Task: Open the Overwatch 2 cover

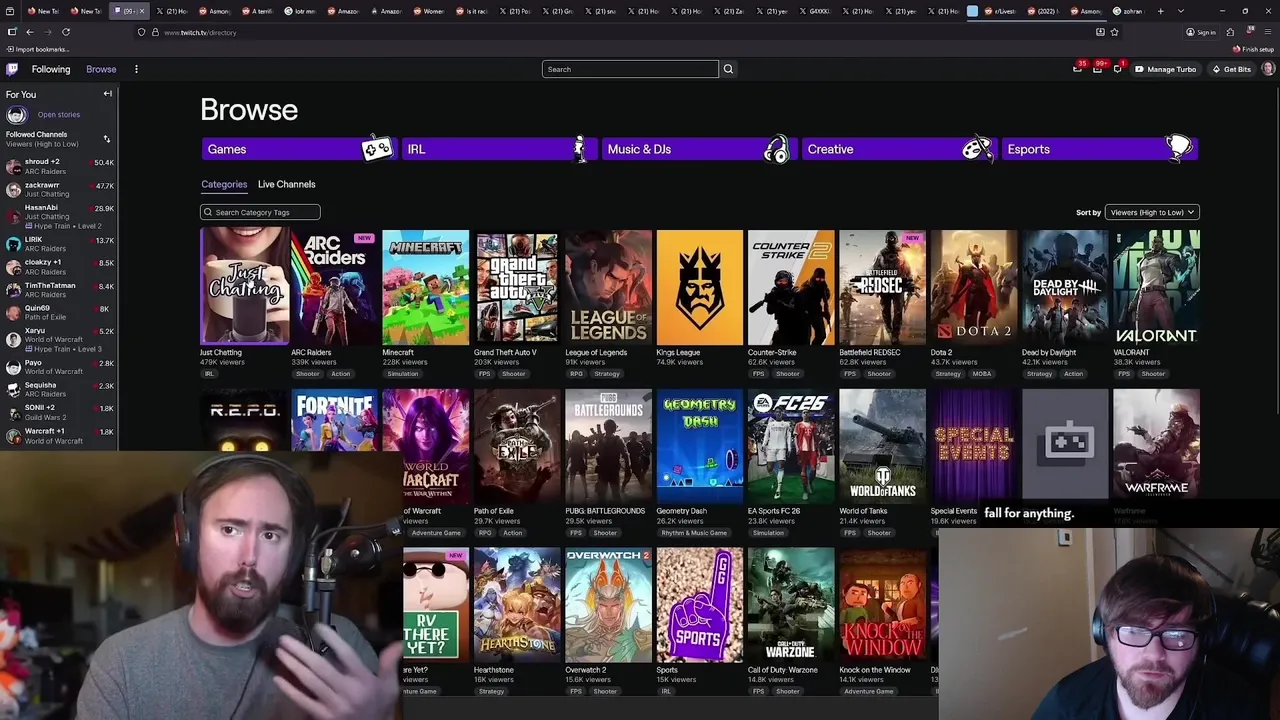Action: coord(608,605)
